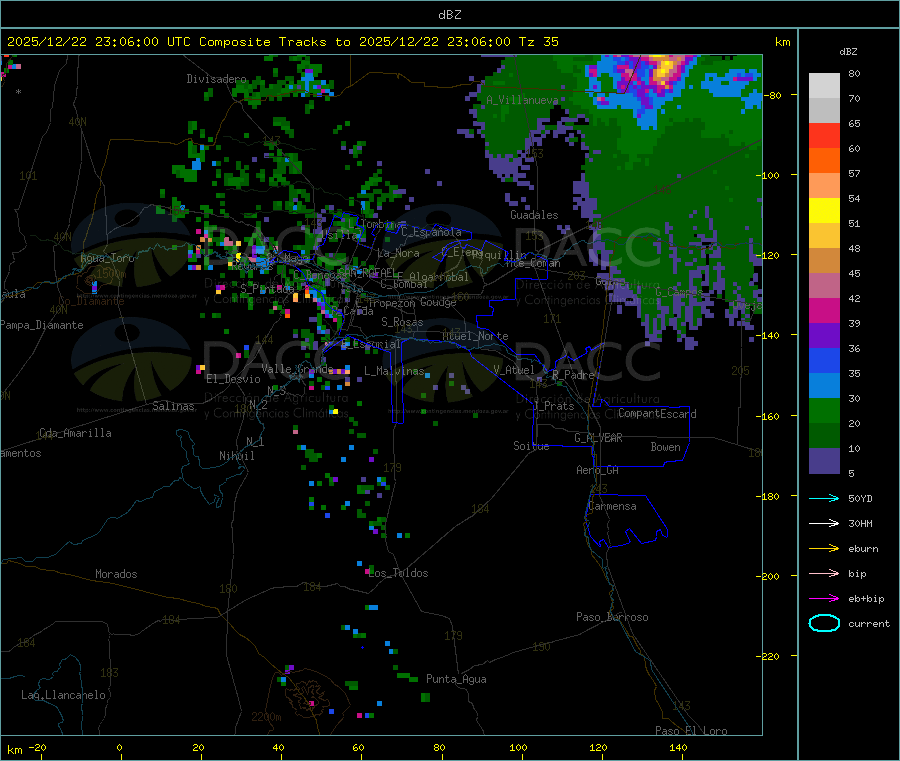Click the Atuel_Norte map label

pyautogui.click(x=475, y=336)
